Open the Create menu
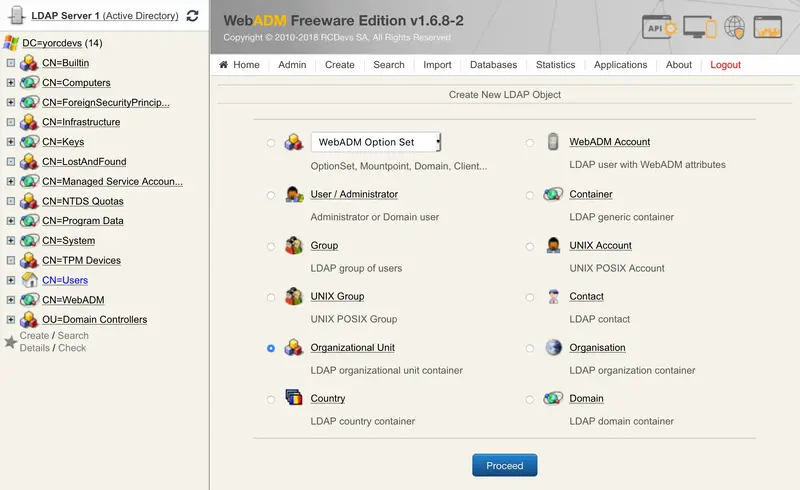Image resolution: width=800 pixels, height=490 pixels. click(x=340, y=65)
